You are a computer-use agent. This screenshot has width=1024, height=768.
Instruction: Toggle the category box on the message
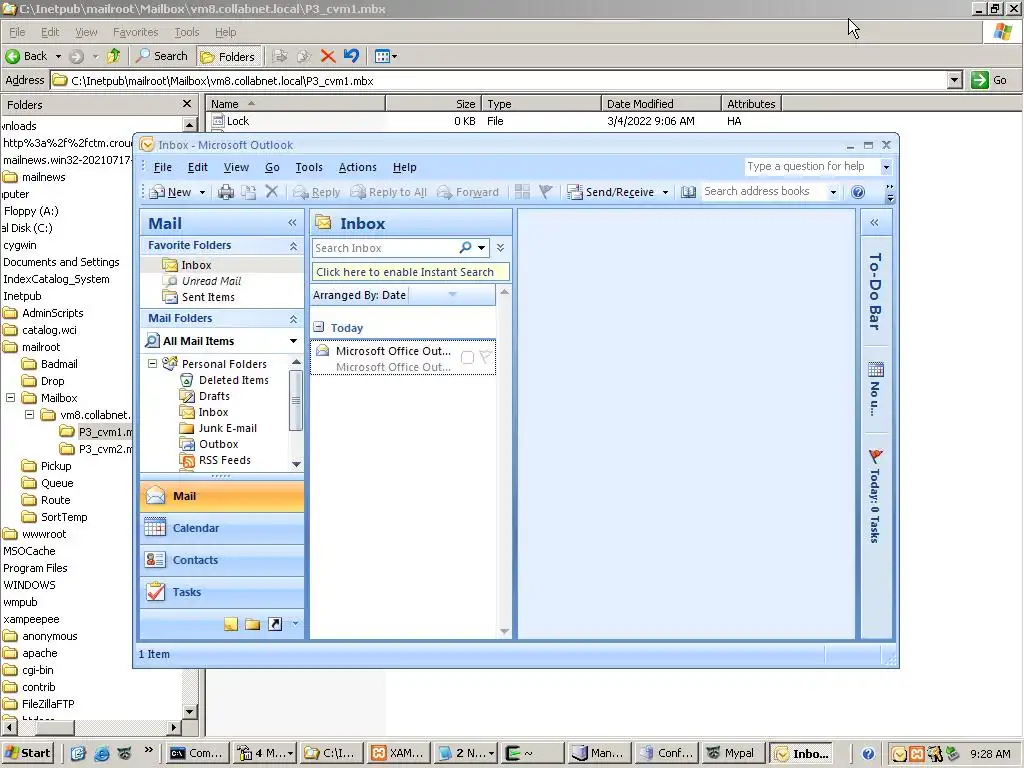(x=468, y=357)
